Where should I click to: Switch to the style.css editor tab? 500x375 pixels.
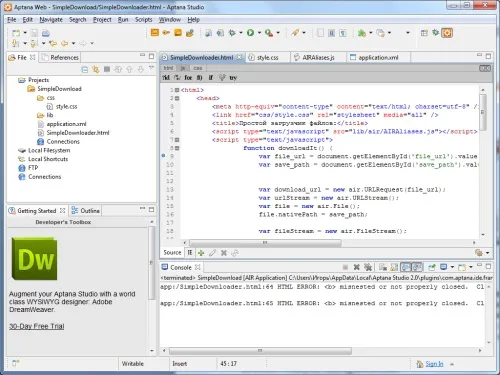pos(268,58)
